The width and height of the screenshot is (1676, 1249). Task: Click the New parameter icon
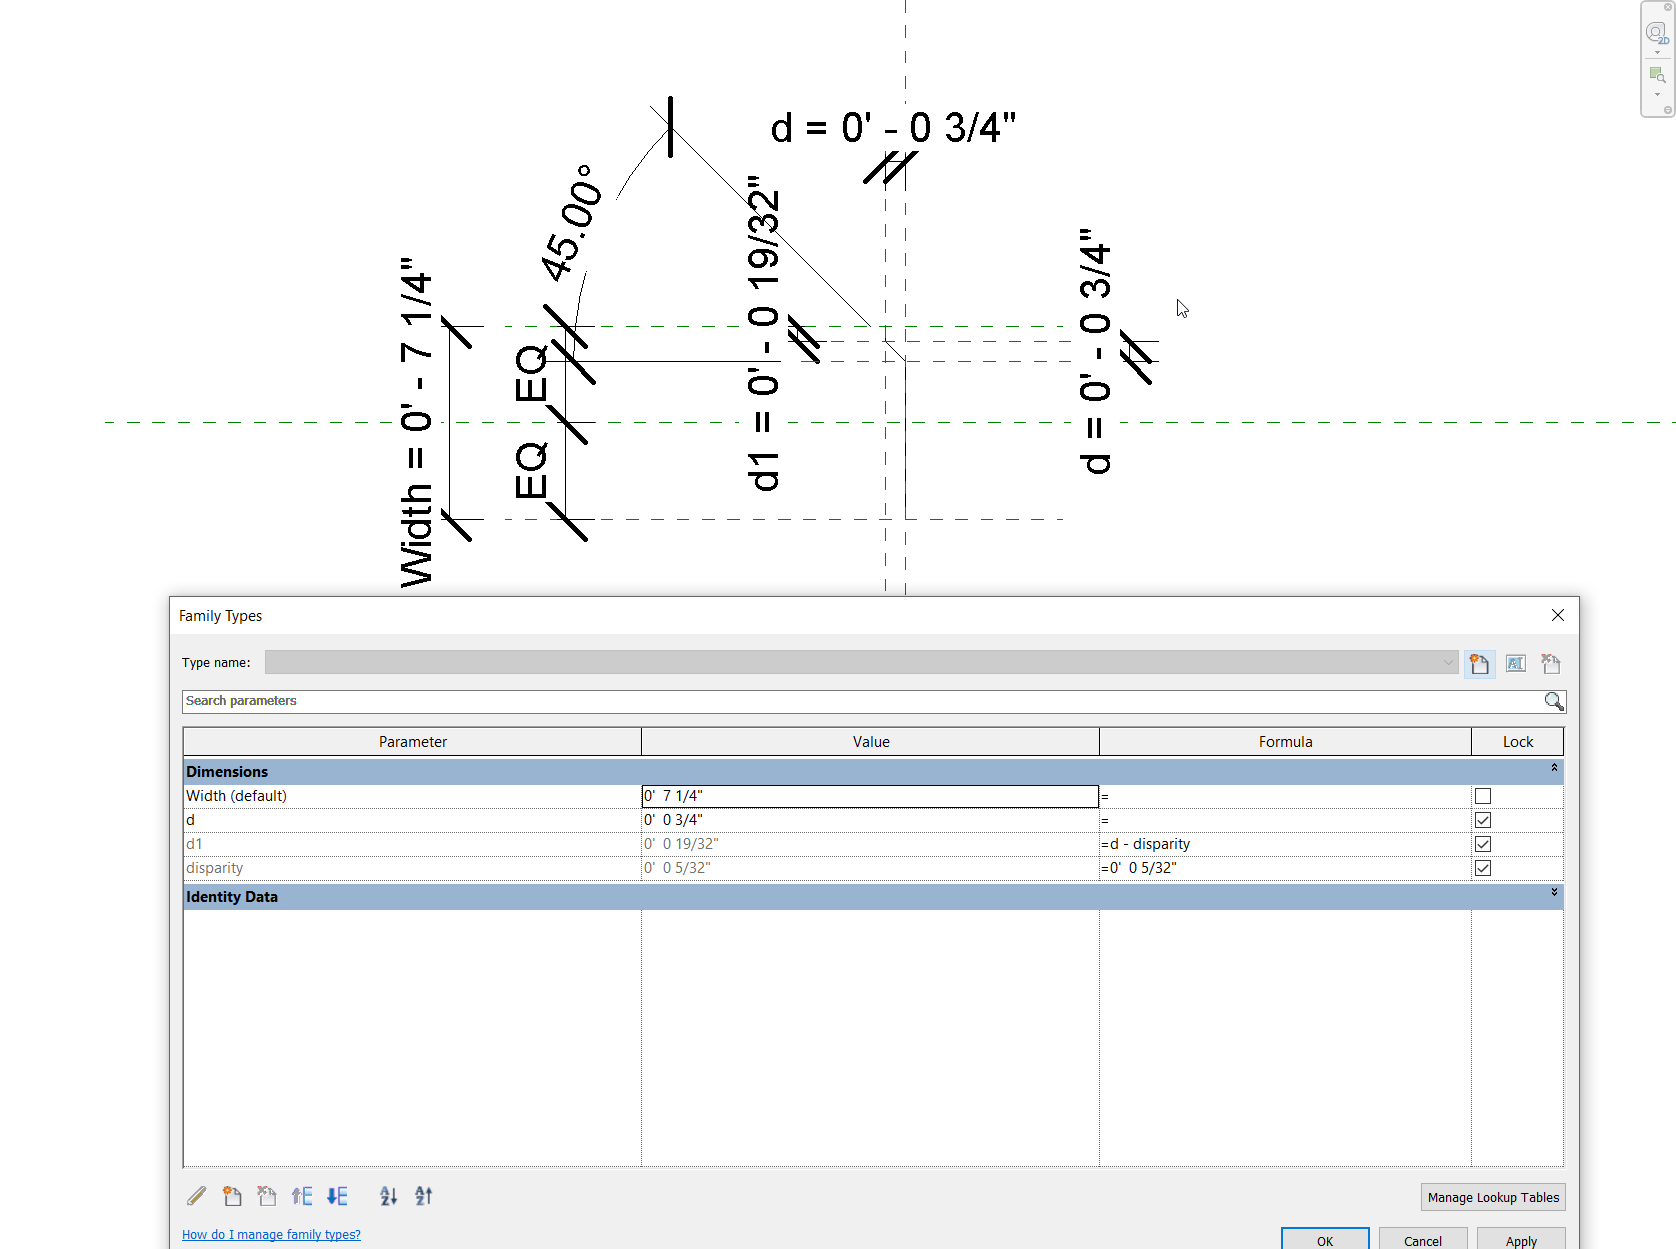[x=232, y=1196]
